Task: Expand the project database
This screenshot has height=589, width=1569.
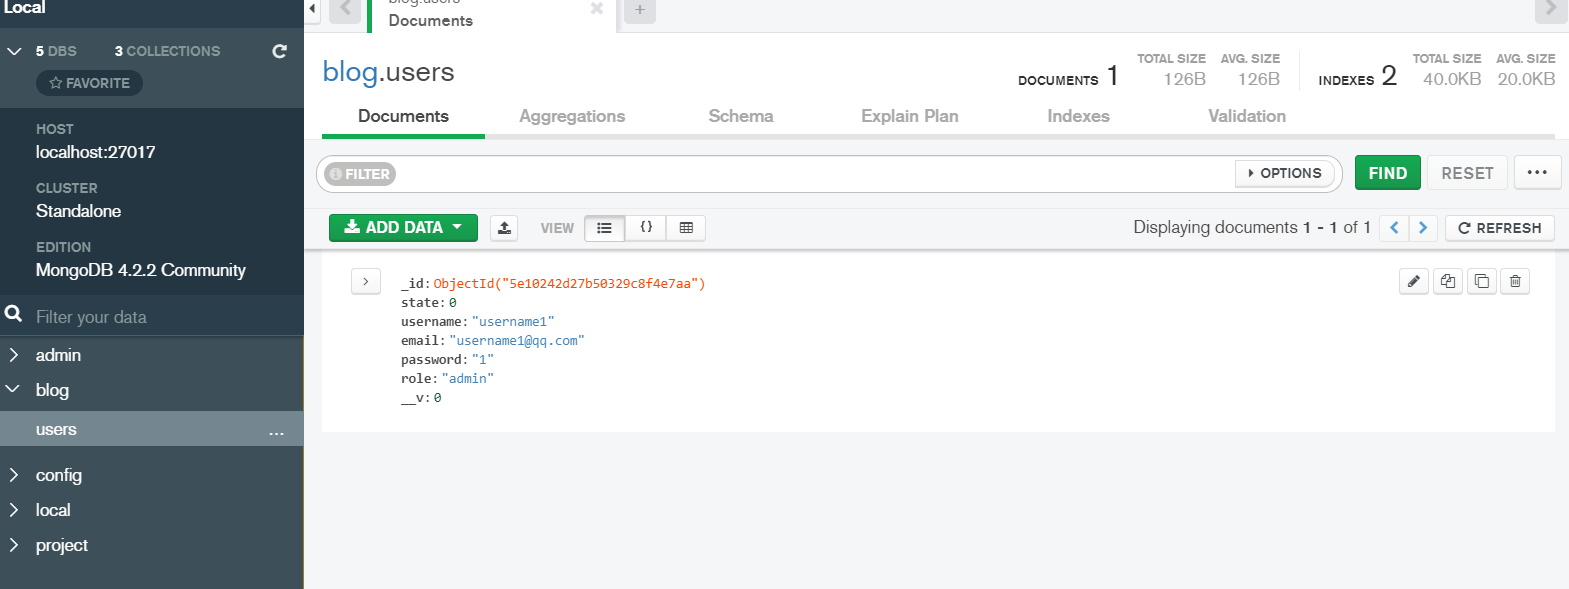Action: click(x=13, y=545)
